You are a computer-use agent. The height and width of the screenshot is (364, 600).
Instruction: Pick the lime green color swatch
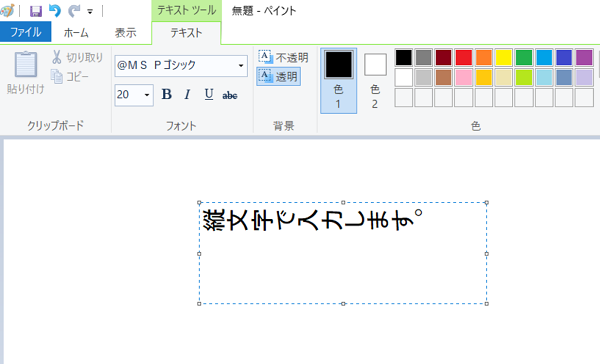524,78
